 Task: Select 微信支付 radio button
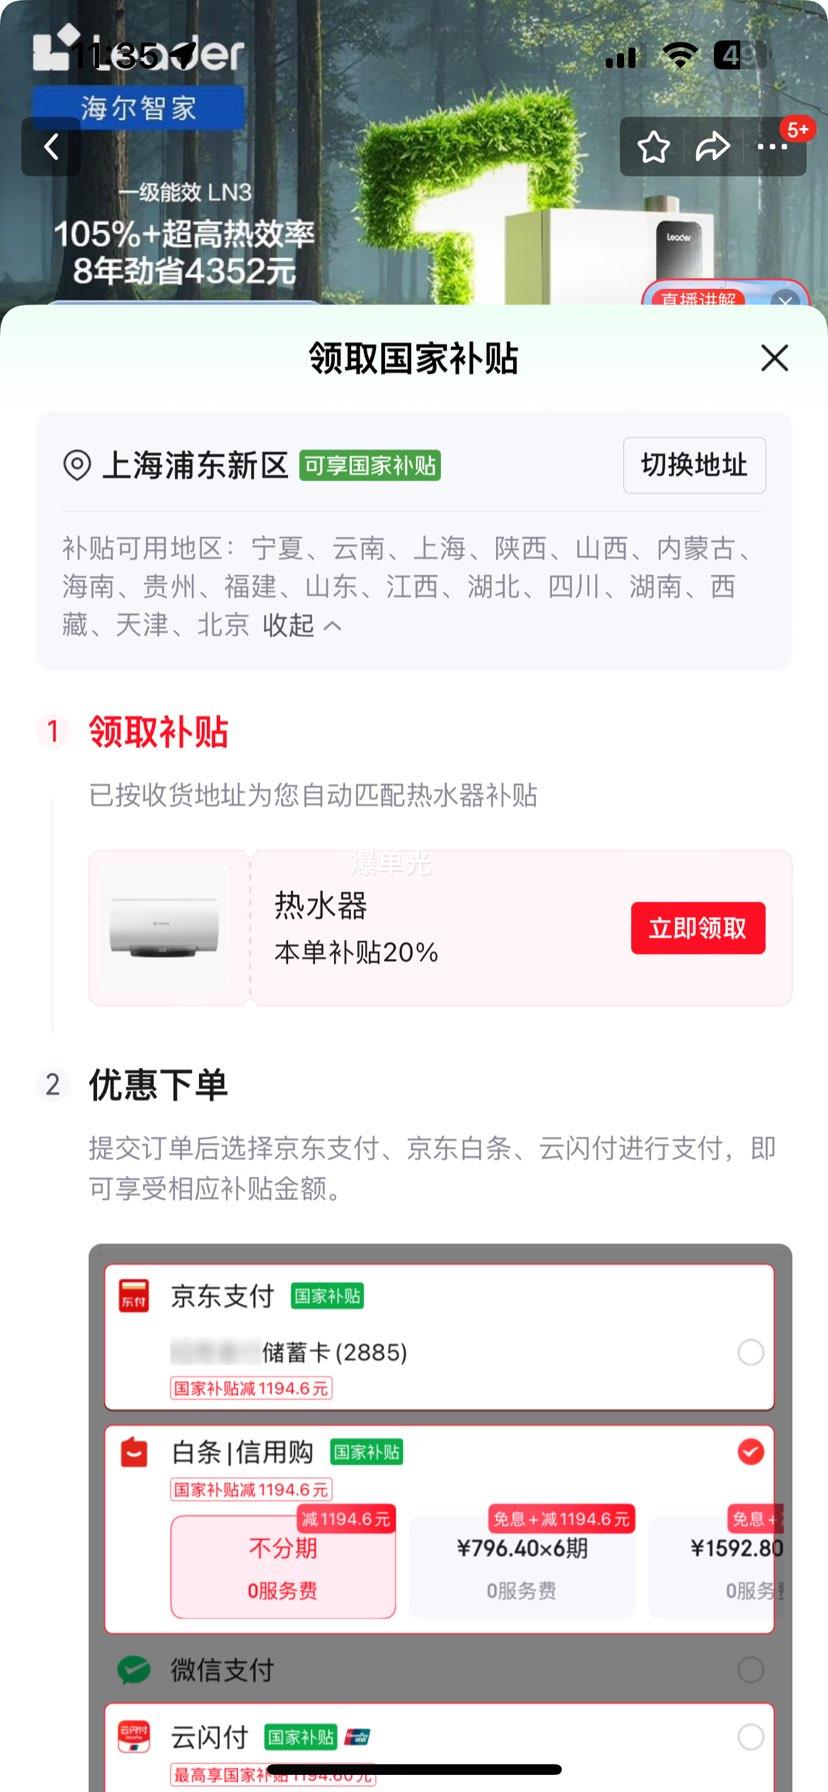coord(751,1669)
